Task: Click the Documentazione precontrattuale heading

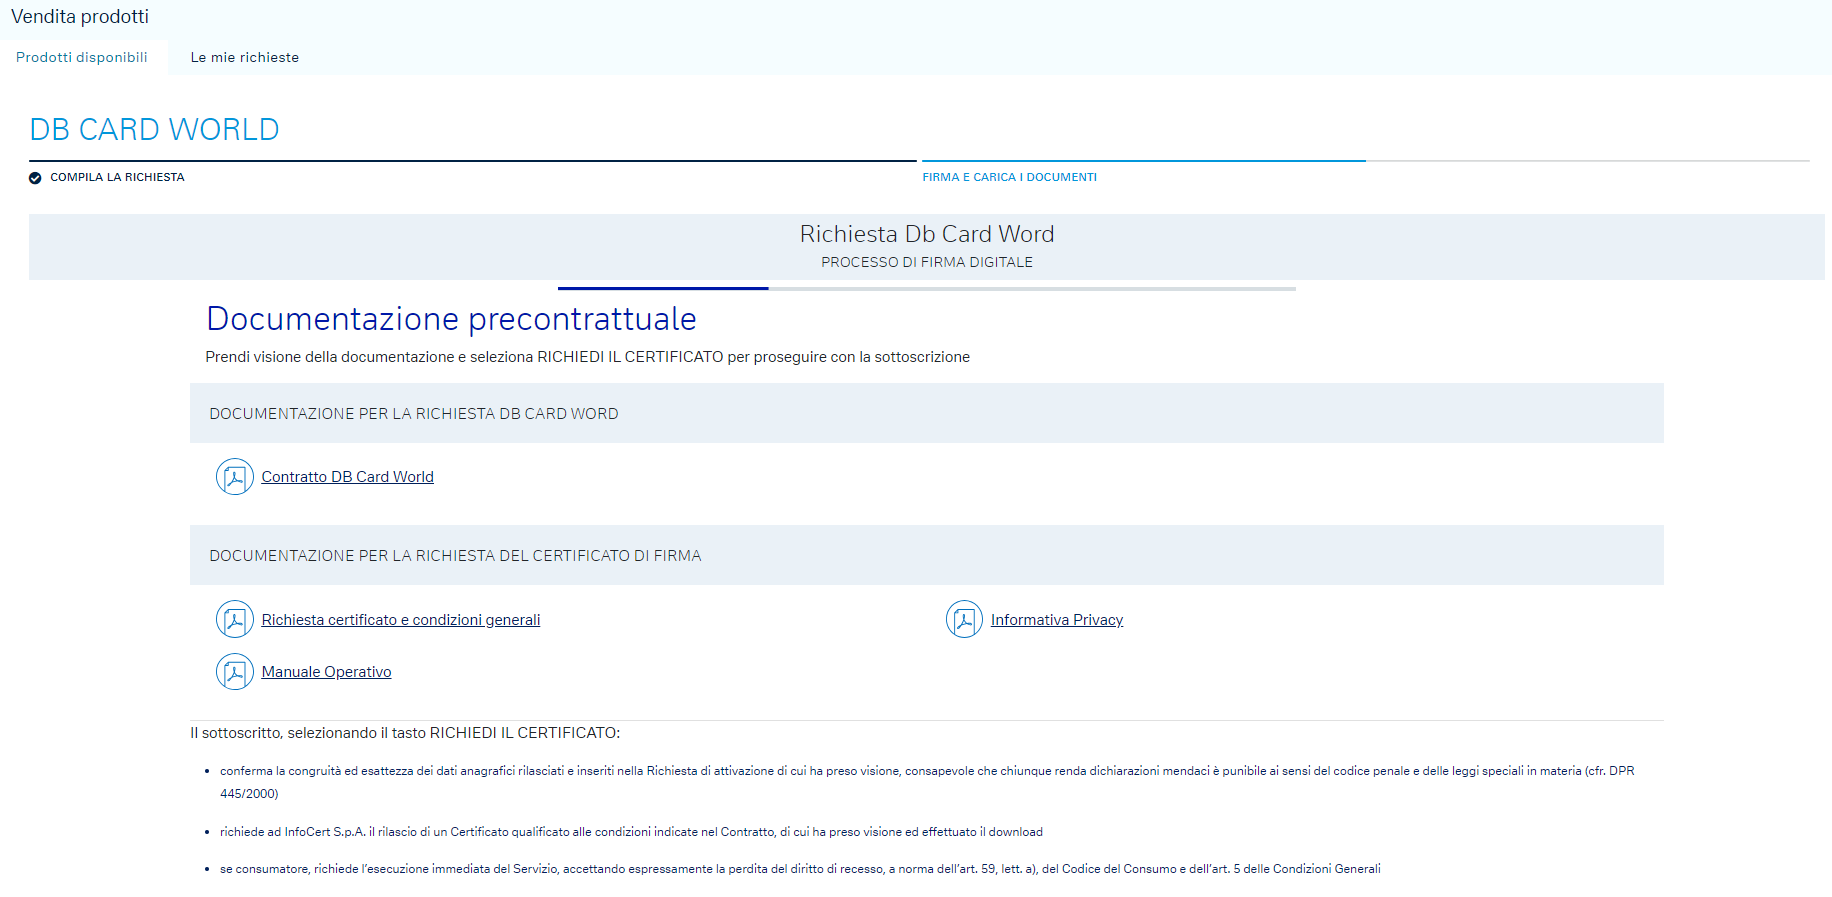Action: [451, 319]
